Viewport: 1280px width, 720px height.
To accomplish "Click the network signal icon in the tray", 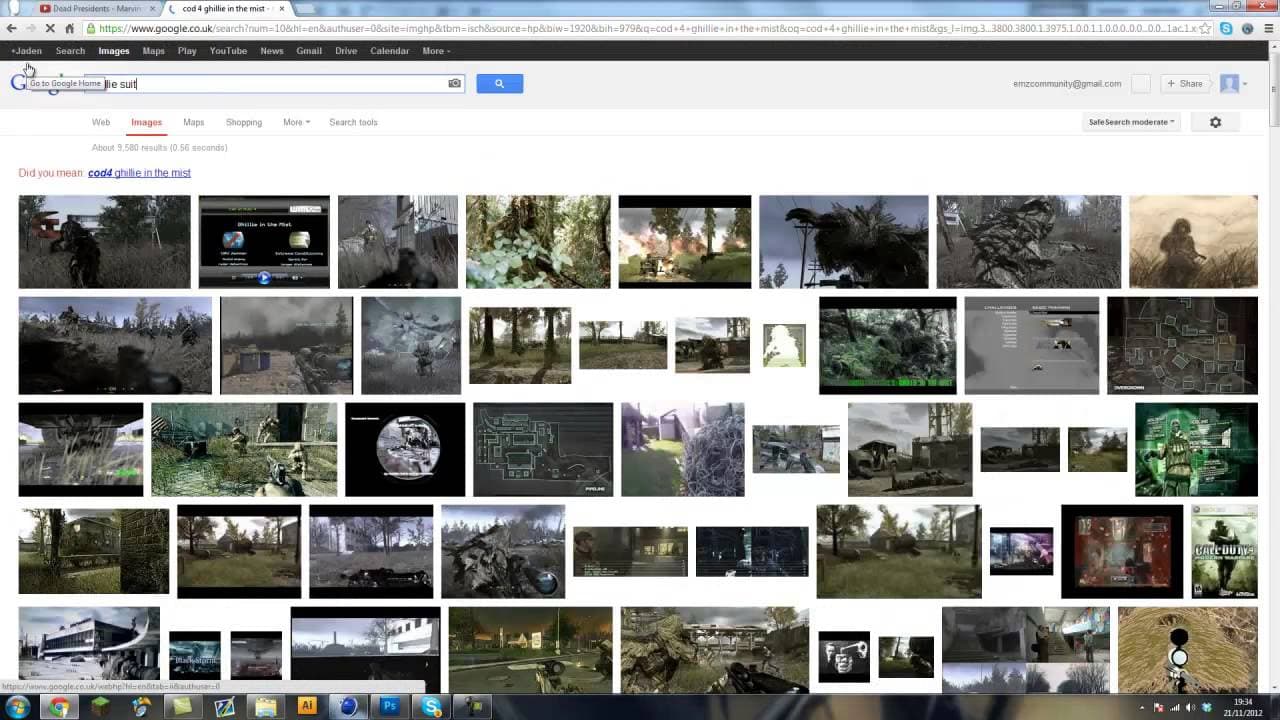I will pyautogui.click(x=1174, y=707).
